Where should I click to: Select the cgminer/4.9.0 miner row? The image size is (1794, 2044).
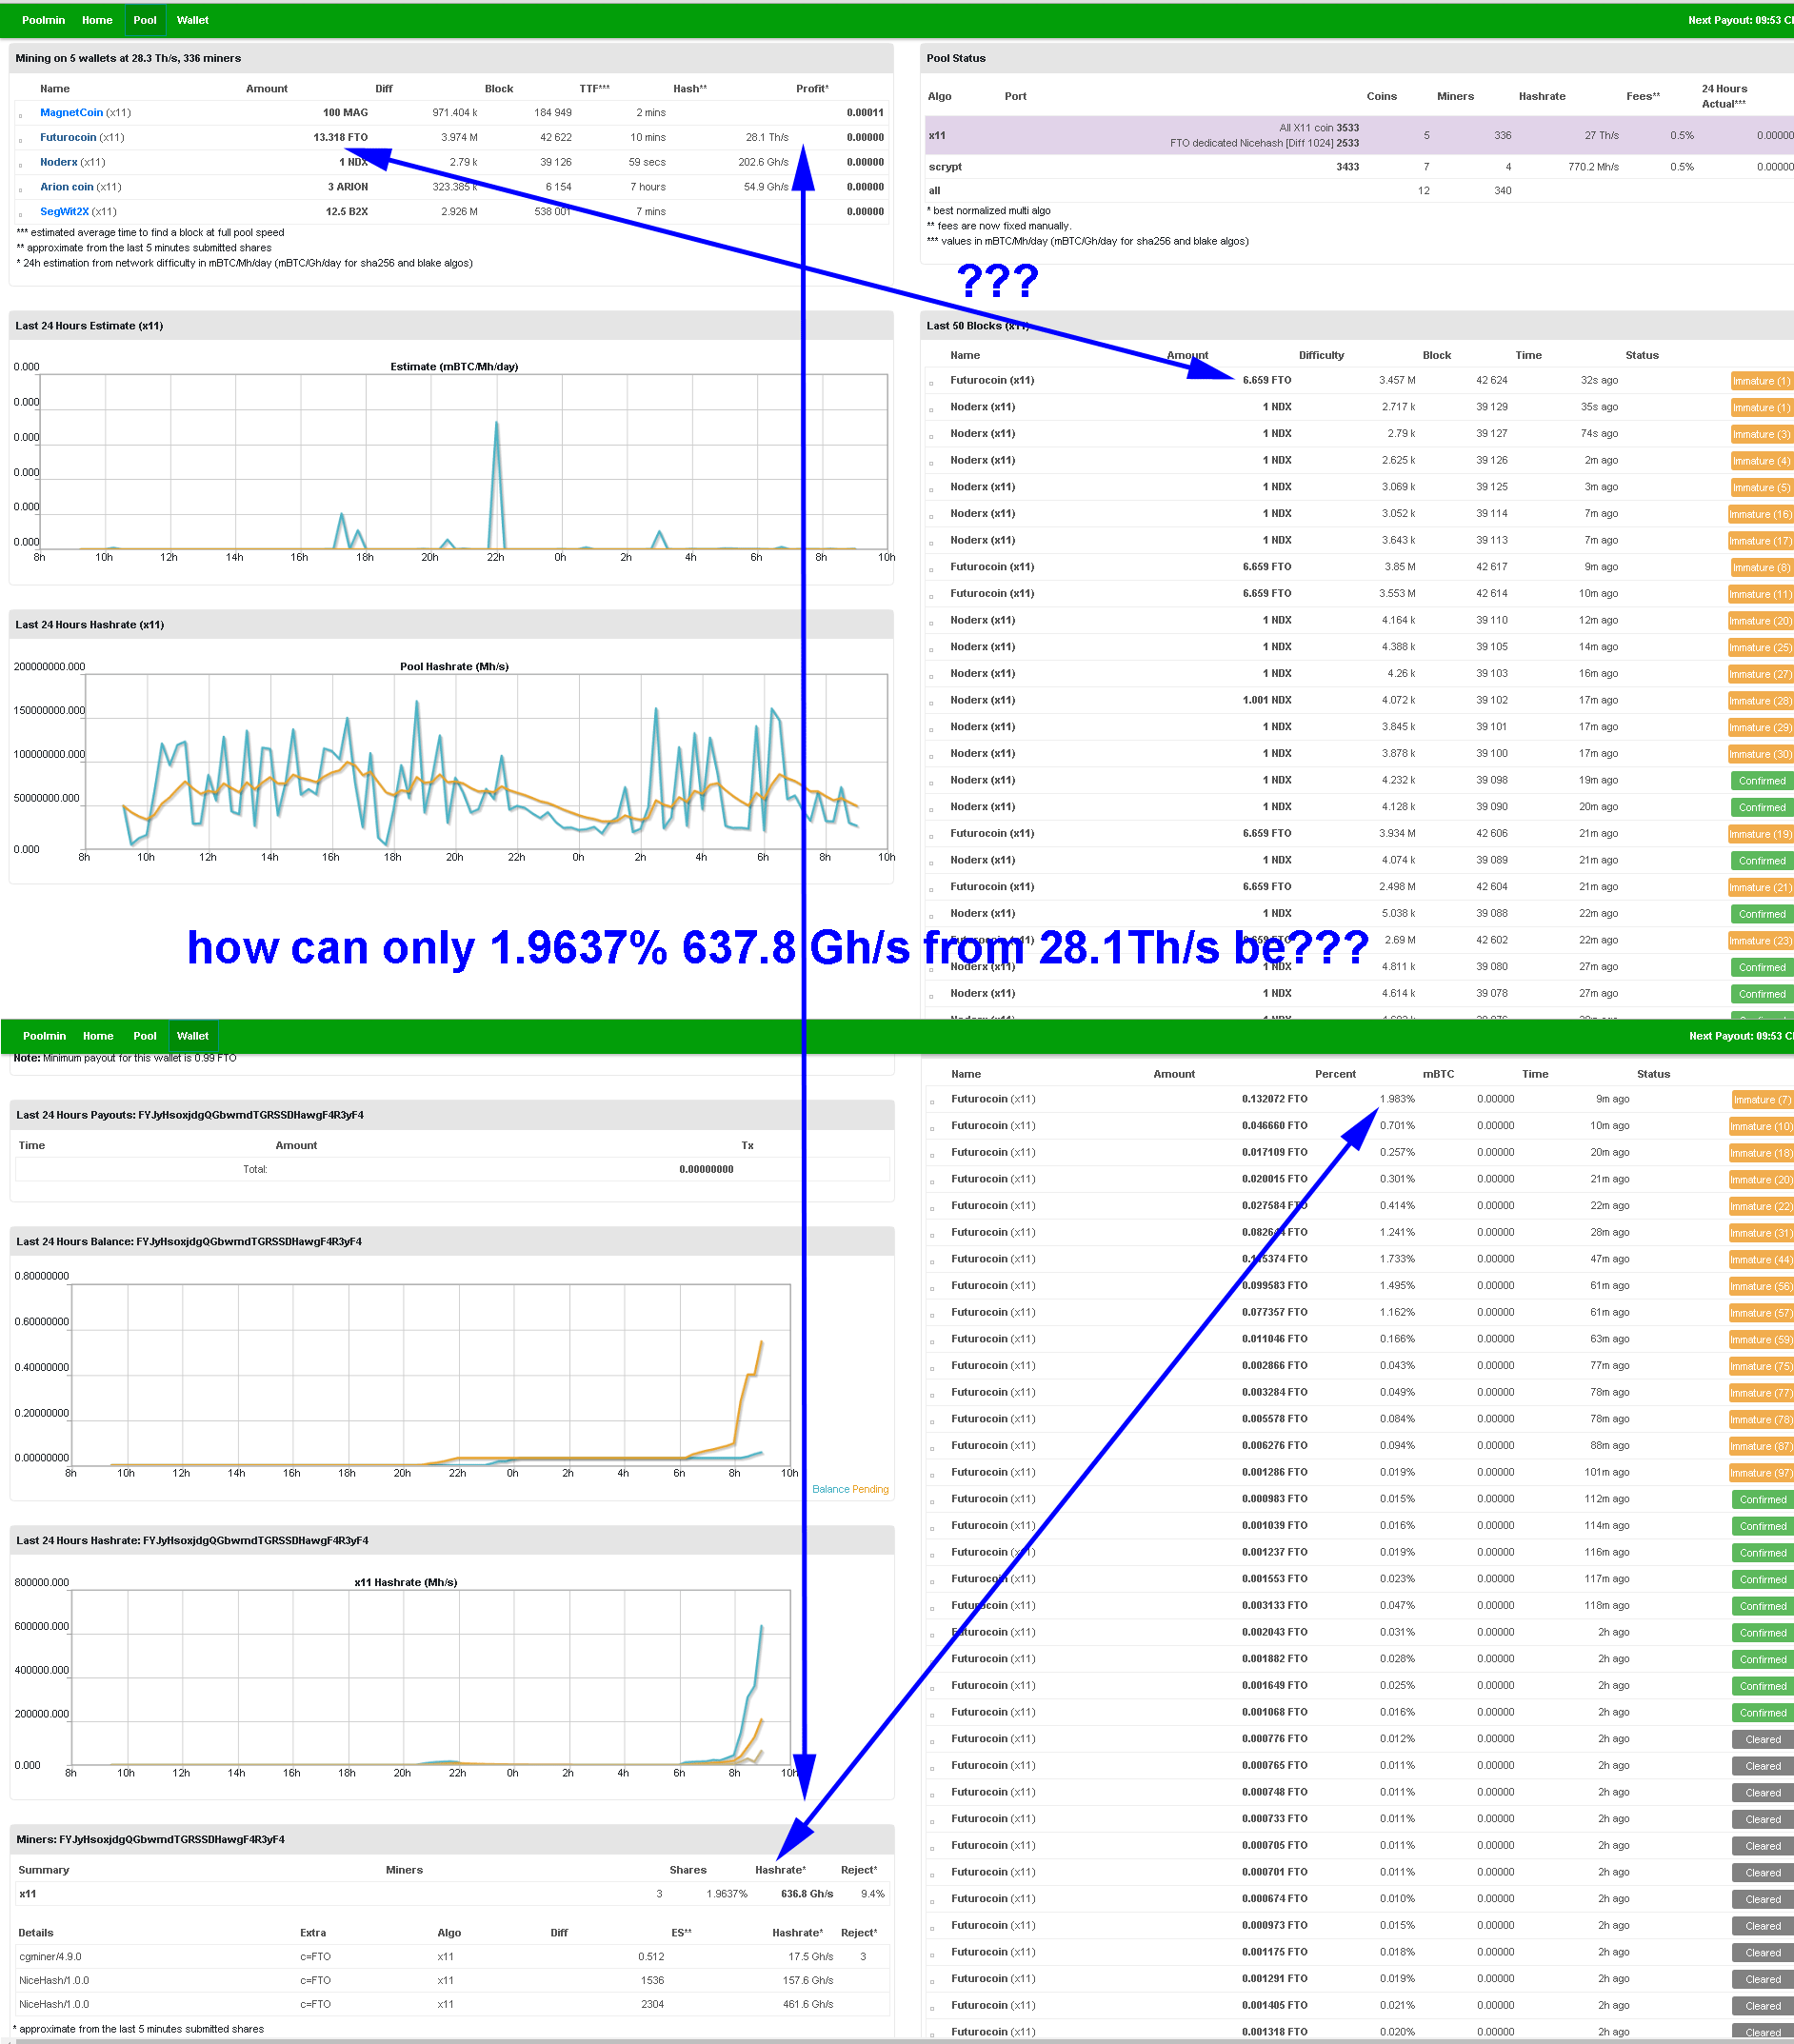(451, 1957)
